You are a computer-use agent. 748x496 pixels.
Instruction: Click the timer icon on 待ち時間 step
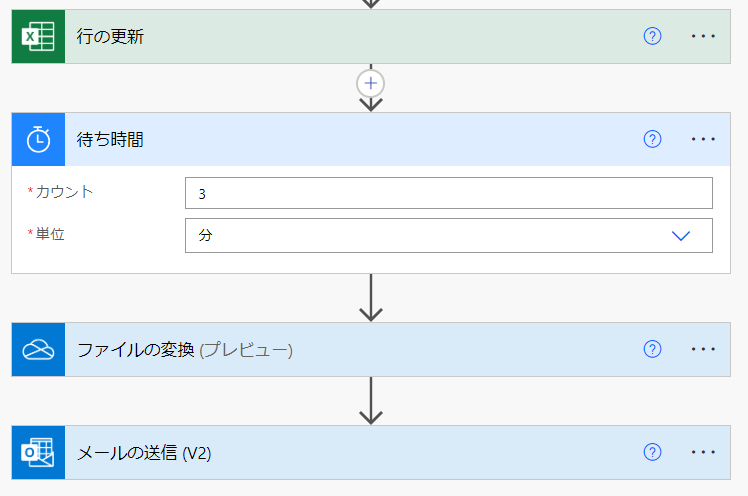coord(38,139)
